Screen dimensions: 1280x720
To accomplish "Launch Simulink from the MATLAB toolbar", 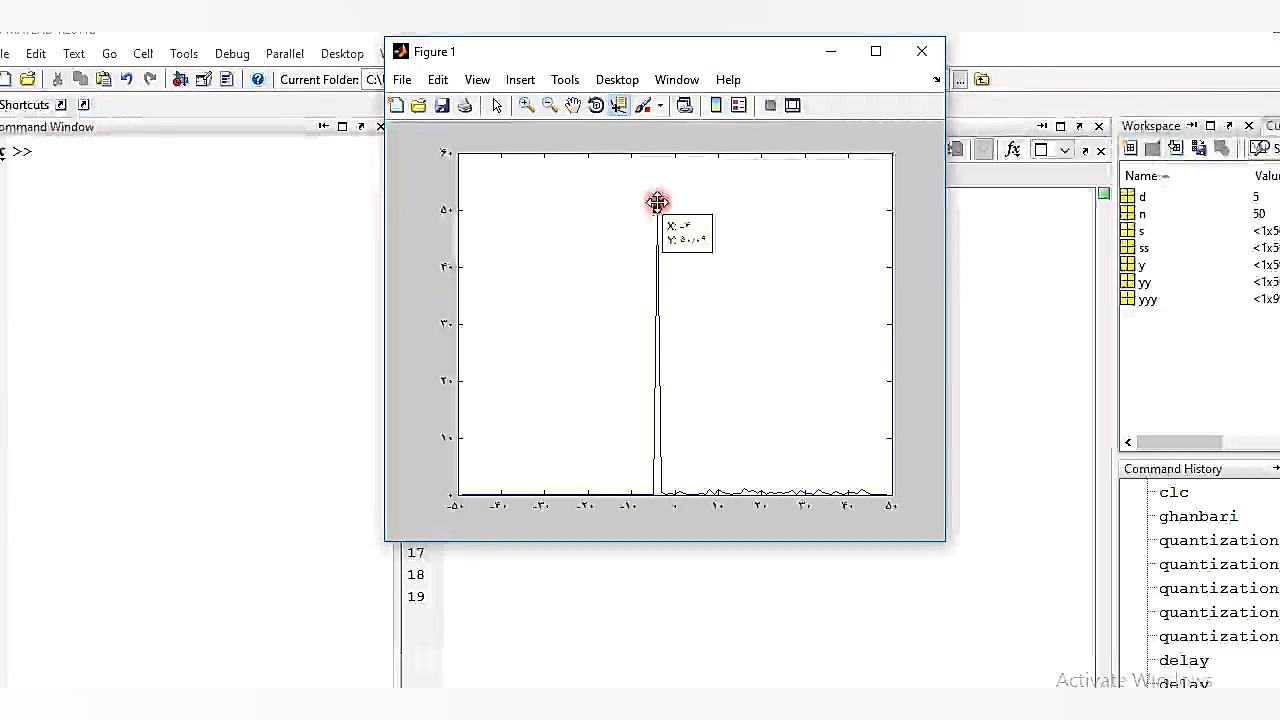I will 180,79.
